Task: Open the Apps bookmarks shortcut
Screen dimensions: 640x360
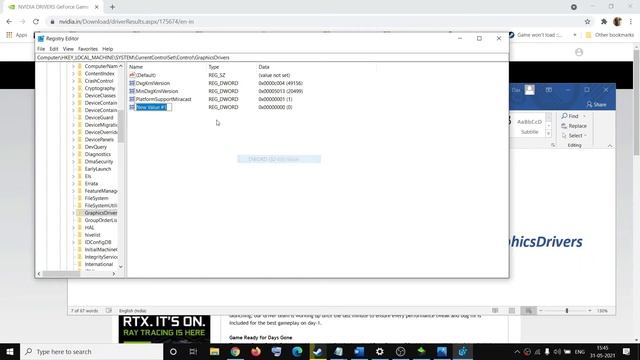Action: 17,35
